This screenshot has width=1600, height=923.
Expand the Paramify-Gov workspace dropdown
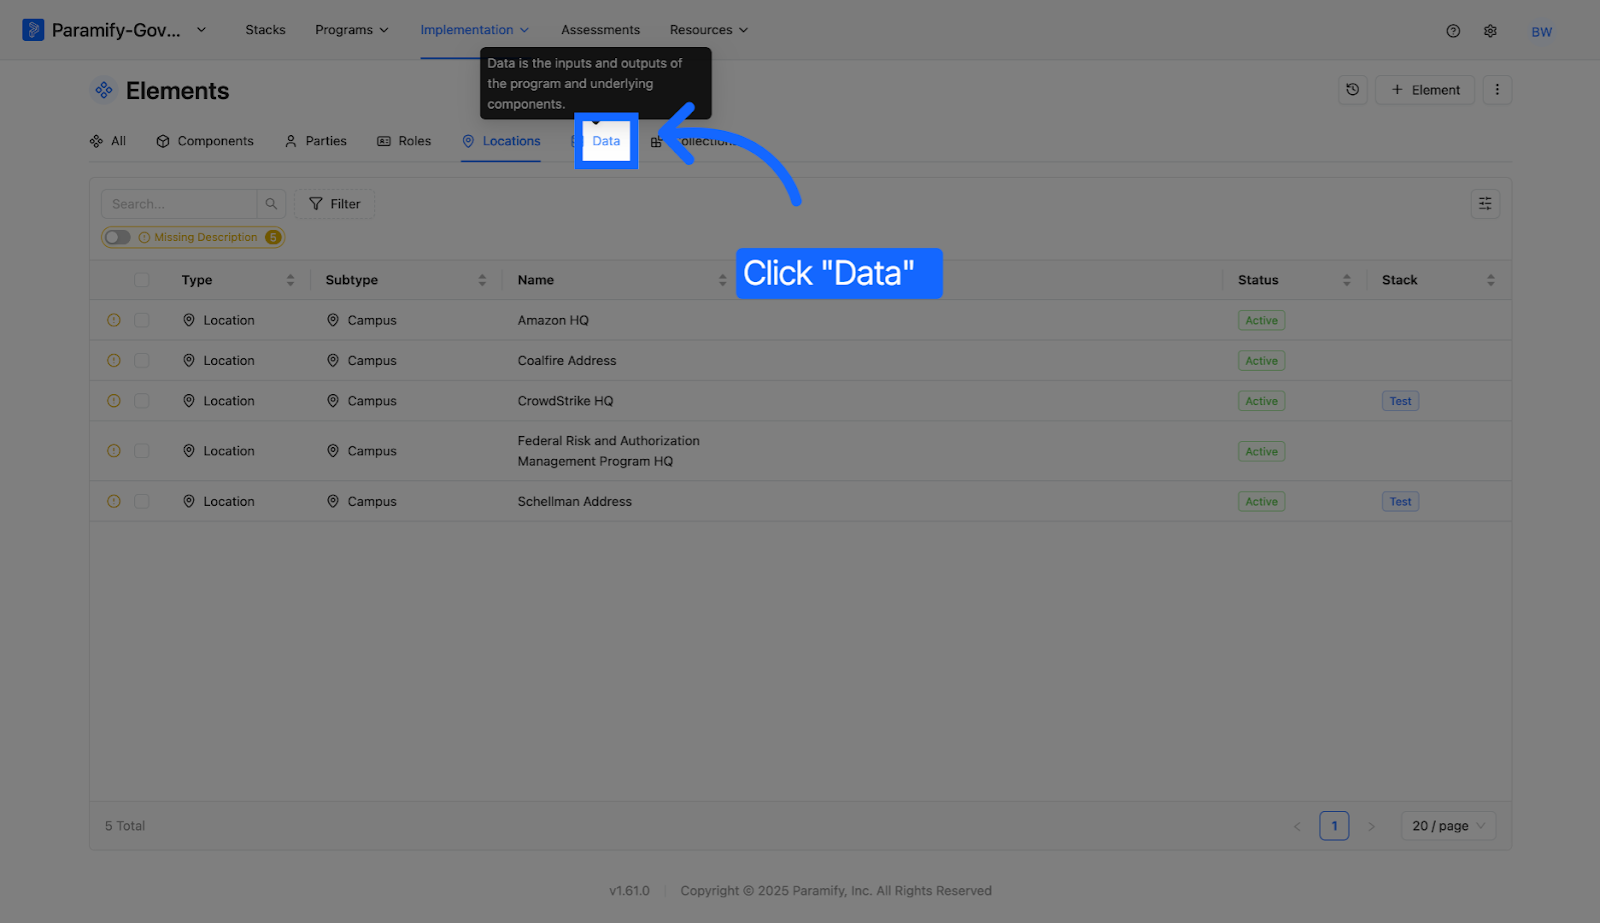tap(201, 30)
